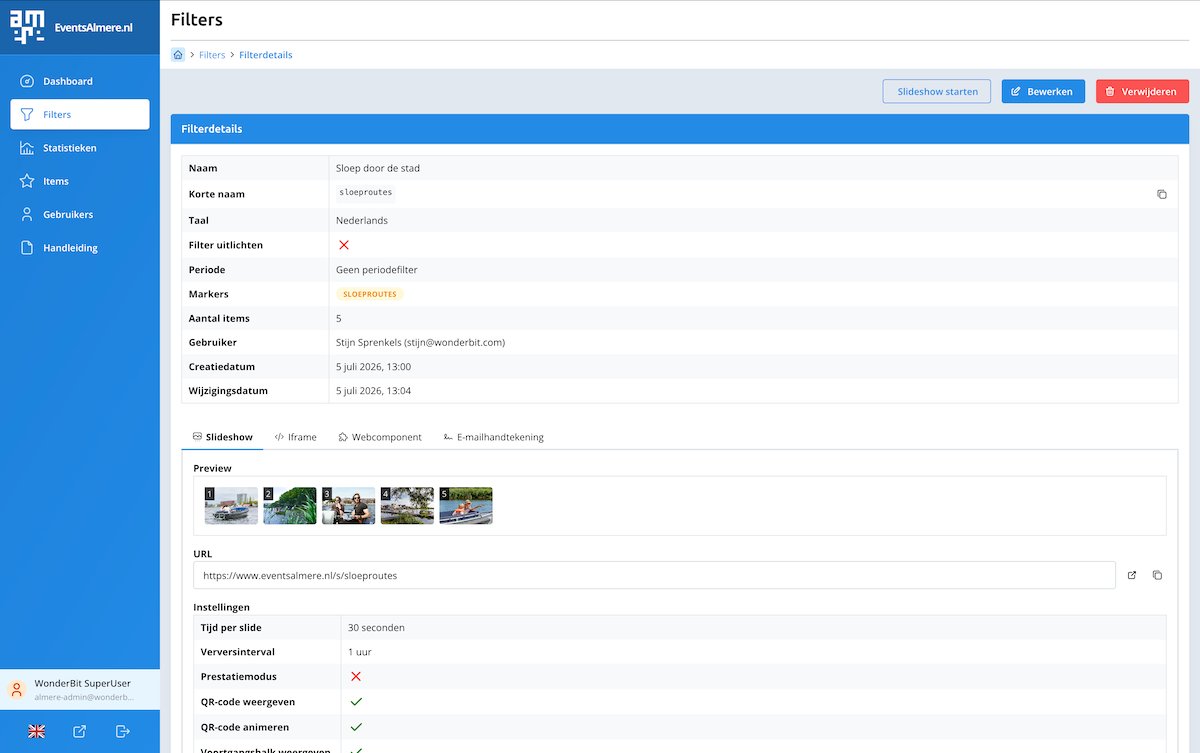Image resolution: width=1200 pixels, height=753 pixels.
Task: Click the name Sloep door de stad
Action: coord(378,168)
